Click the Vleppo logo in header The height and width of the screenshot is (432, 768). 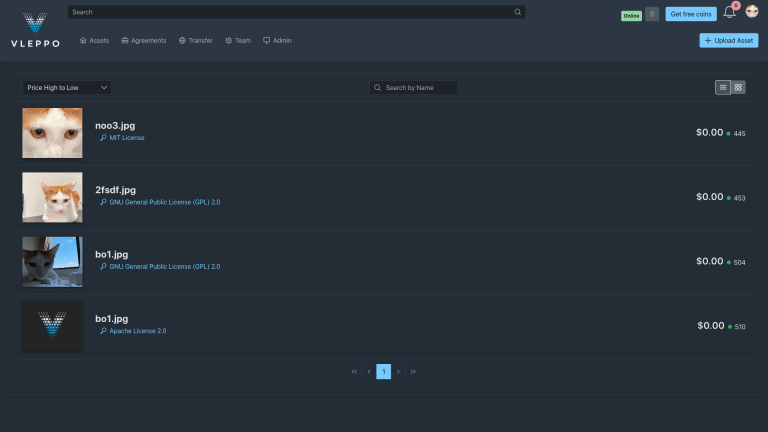(35, 29)
